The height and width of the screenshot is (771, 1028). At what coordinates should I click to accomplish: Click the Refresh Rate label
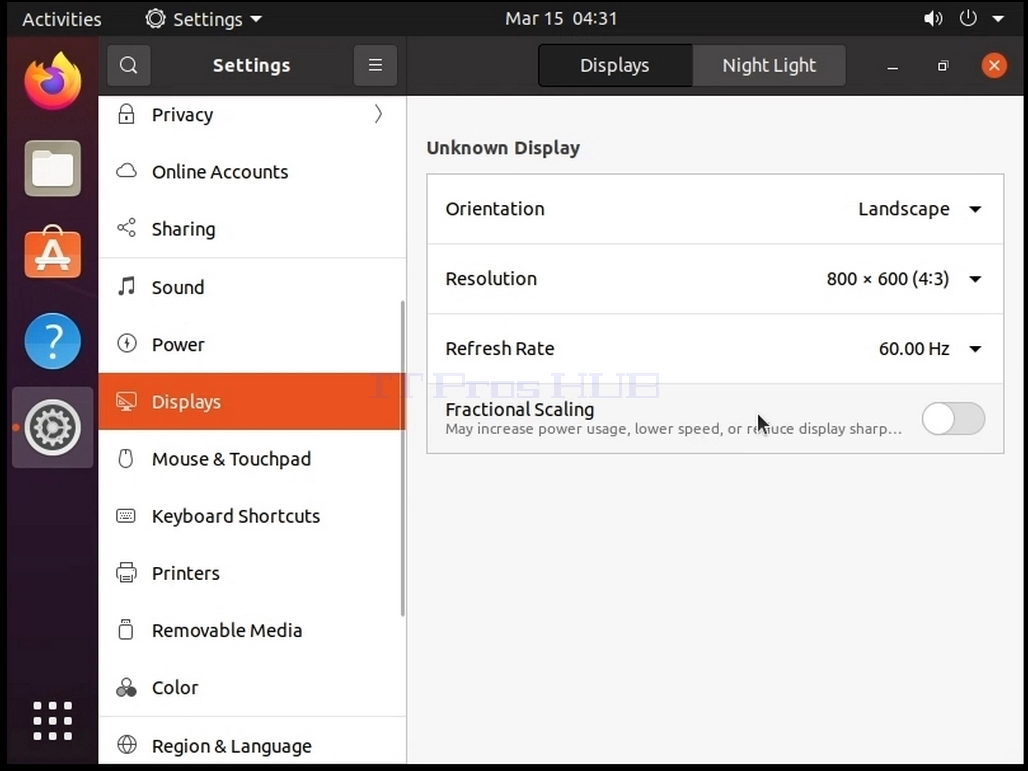[500, 348]
